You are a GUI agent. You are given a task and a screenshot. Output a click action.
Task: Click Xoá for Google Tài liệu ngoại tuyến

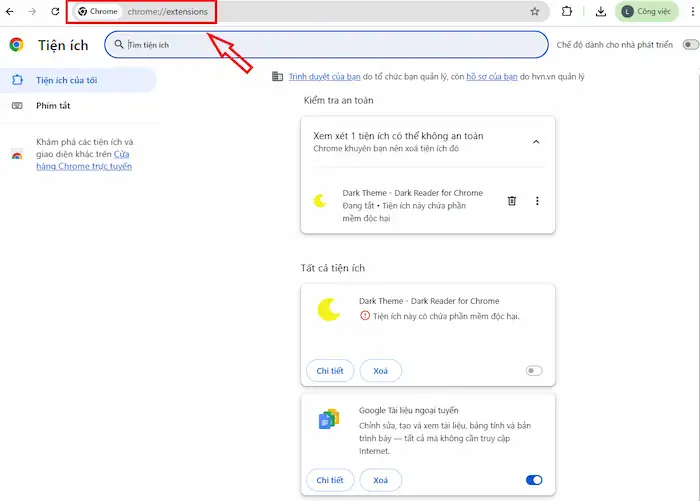coord(380,481)
